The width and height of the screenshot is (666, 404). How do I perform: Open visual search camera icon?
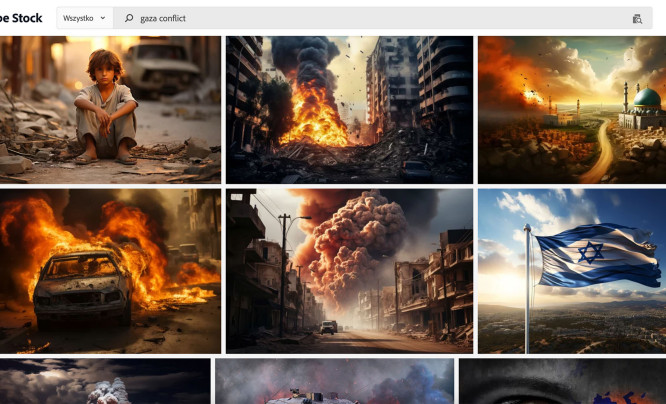click(x=637, y=19)
